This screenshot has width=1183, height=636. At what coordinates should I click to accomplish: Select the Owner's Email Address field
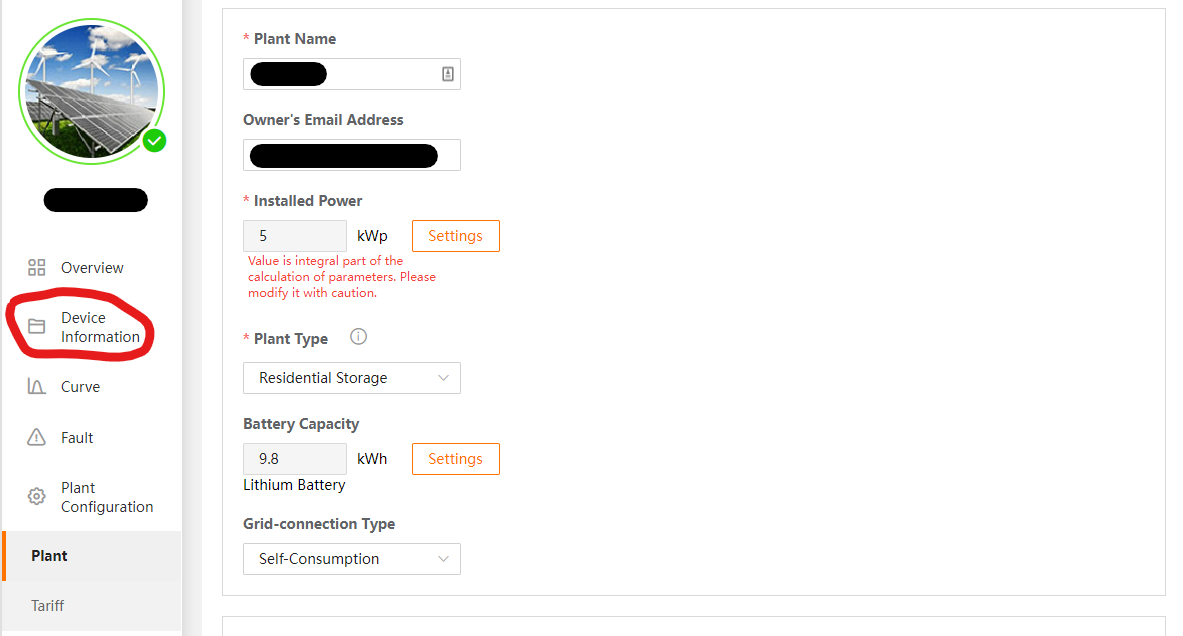tap(352, 154)
